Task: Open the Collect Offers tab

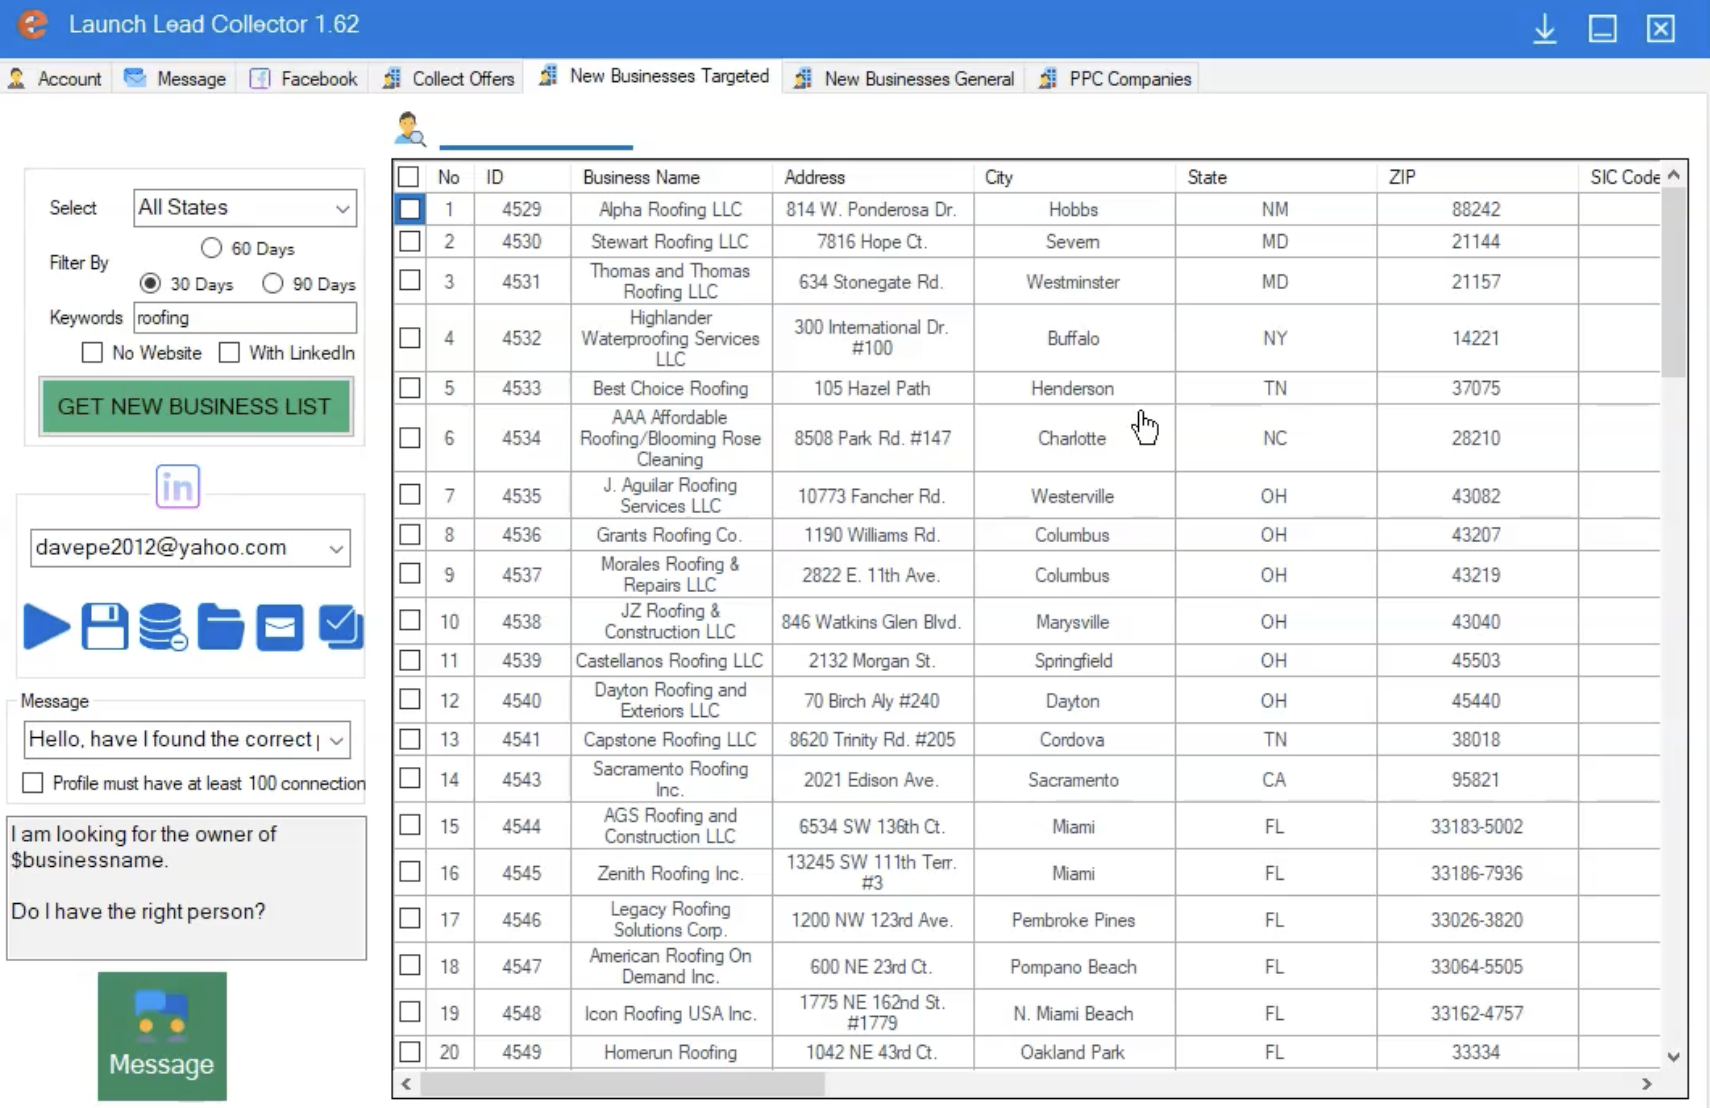Action: click(449, 79)
